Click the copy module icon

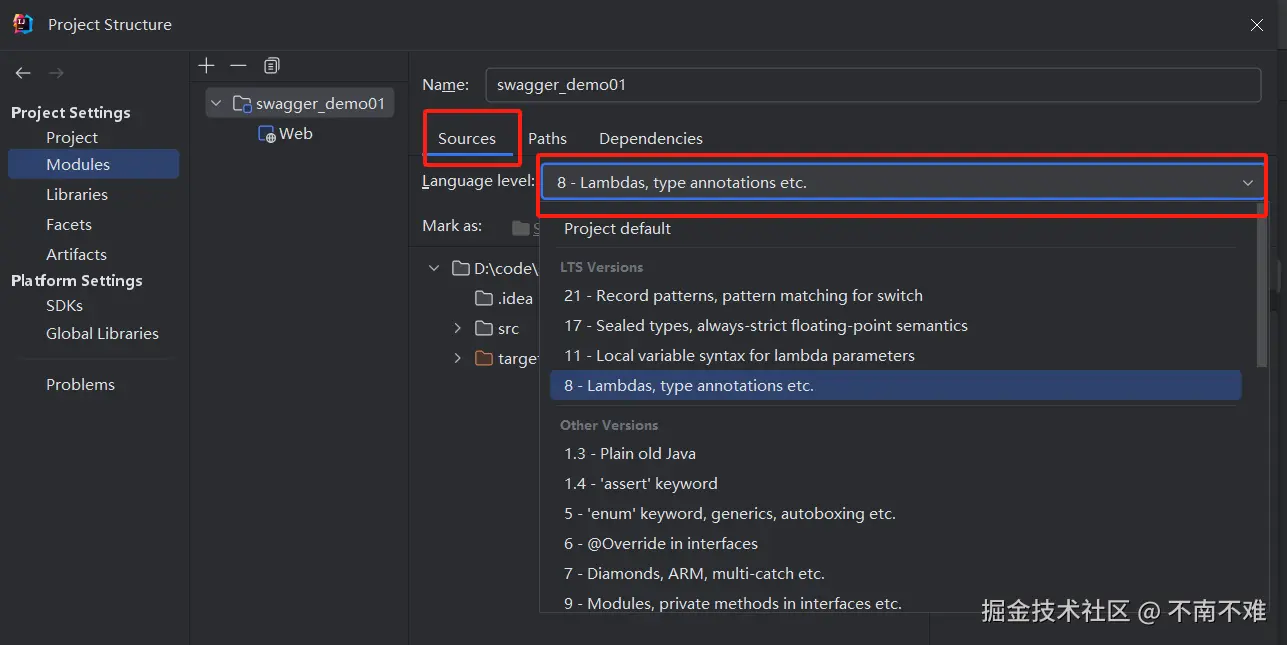271,66
